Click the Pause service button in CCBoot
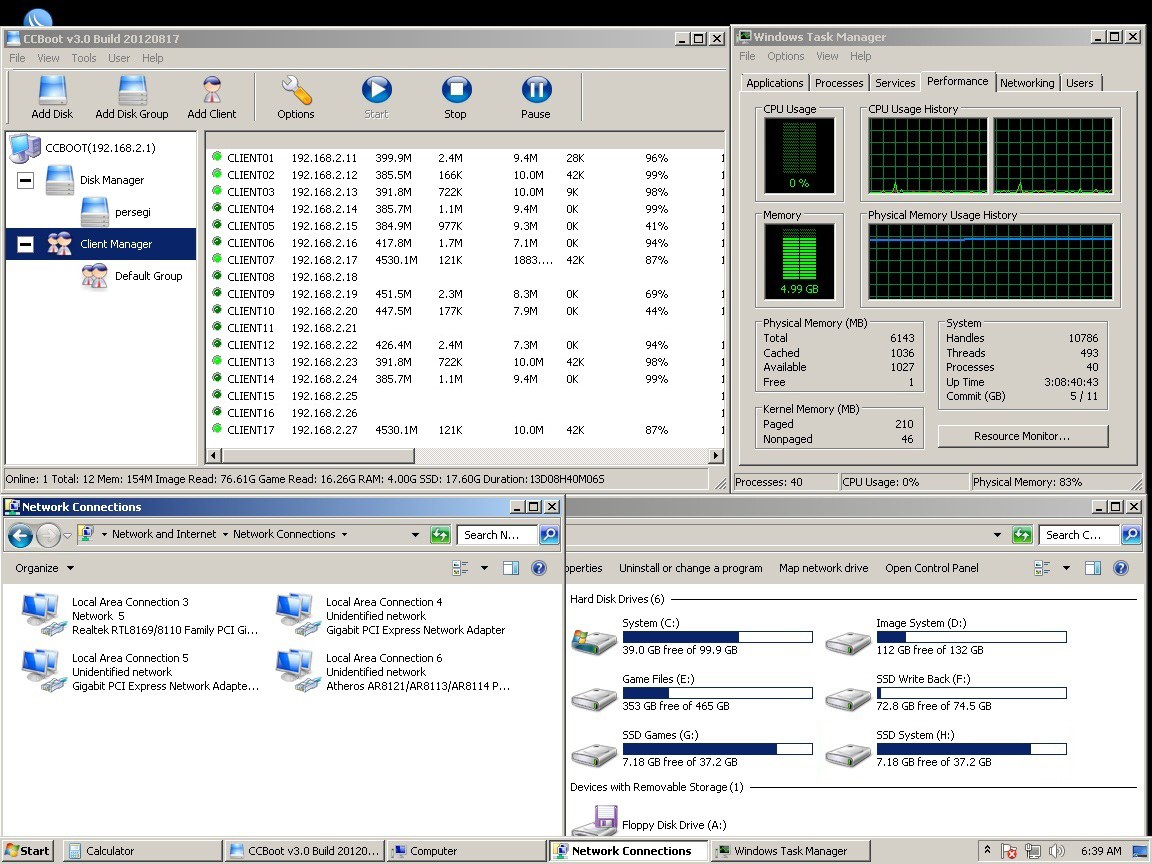1152x864 pixels. coord(536,98)
